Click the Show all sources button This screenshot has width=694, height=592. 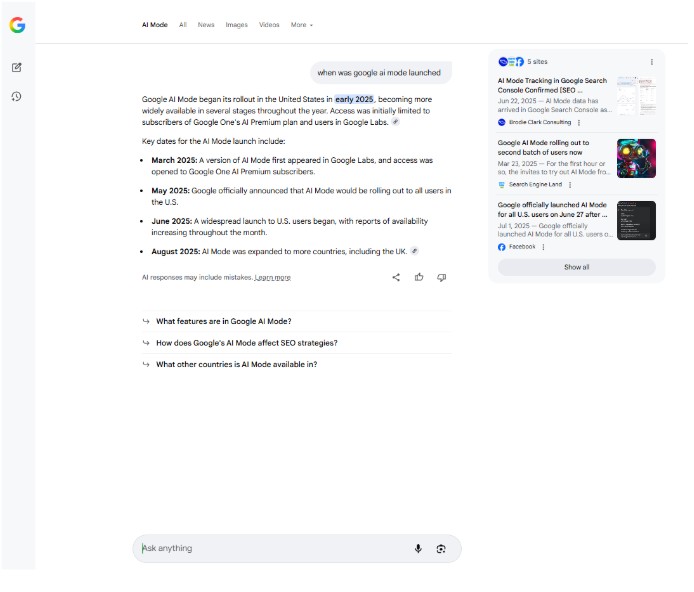click(576, 267)
